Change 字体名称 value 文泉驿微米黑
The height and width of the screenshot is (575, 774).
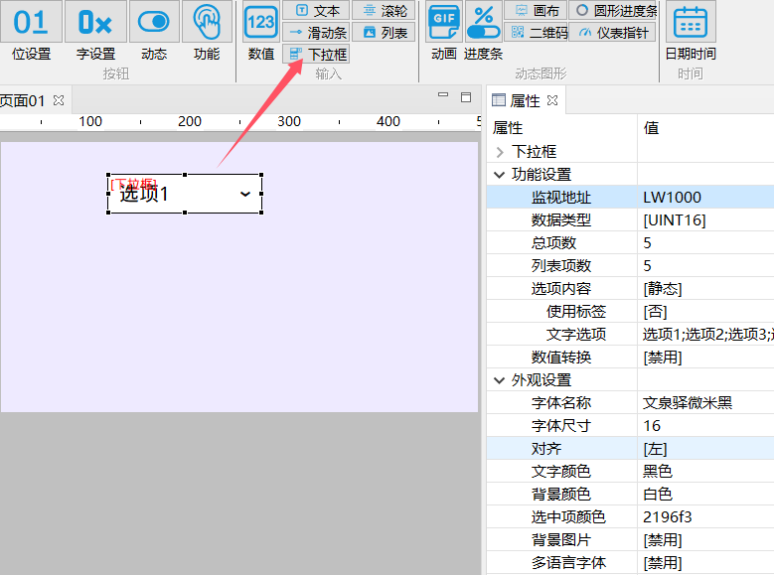(x=706, y=403)
